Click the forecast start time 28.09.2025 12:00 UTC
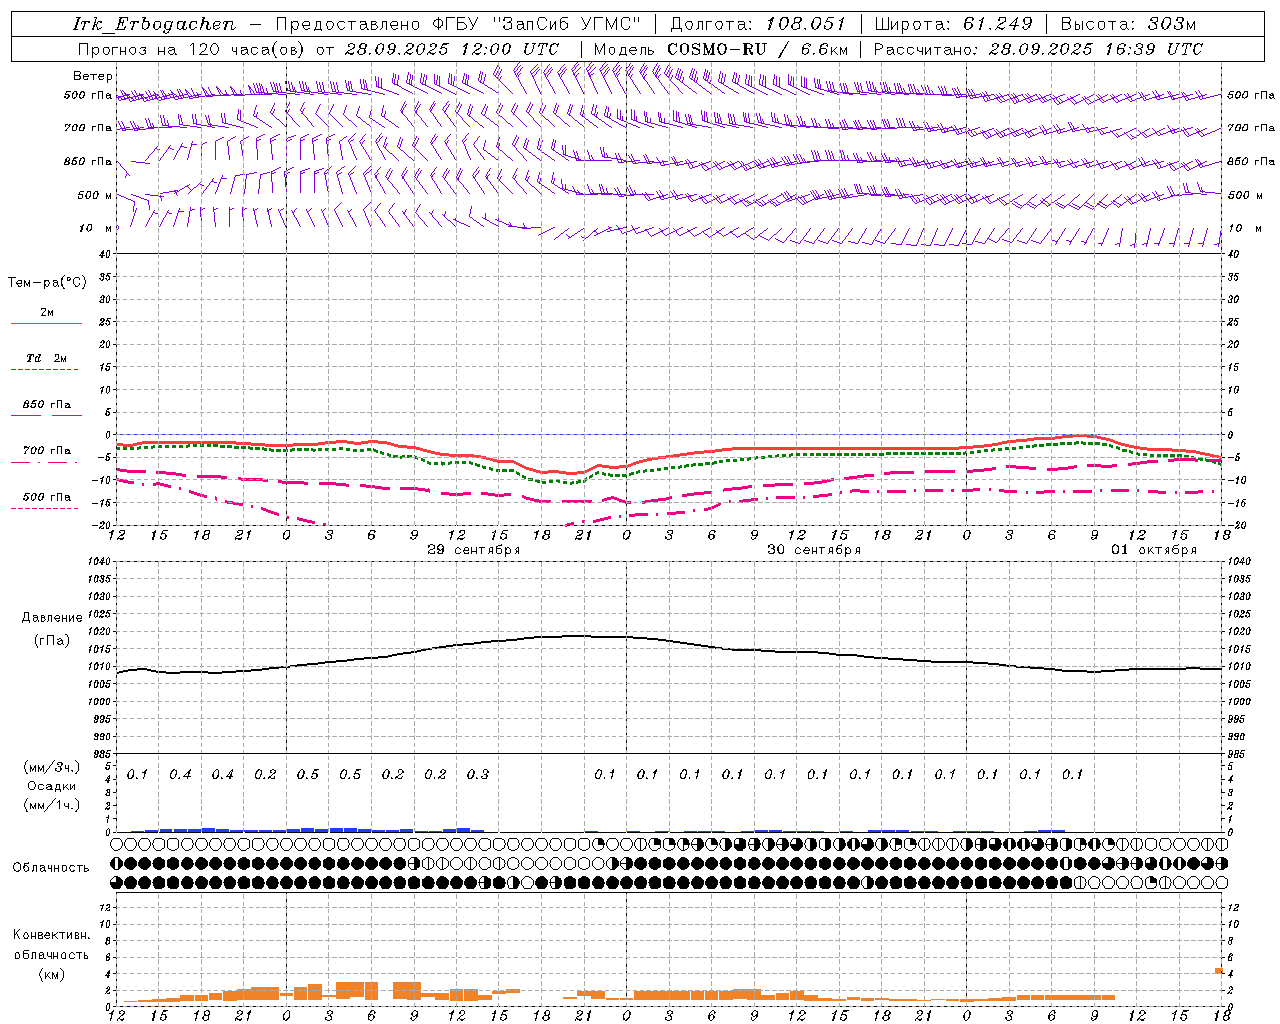 point(452,49)
